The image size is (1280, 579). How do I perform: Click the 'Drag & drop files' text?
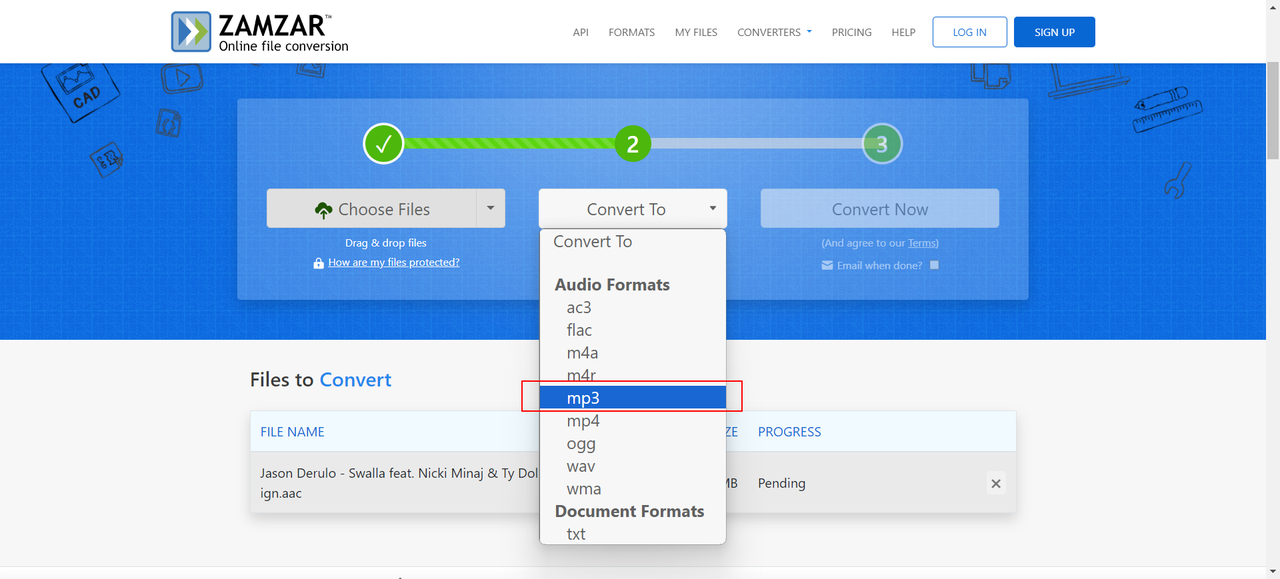coord(386,243)
